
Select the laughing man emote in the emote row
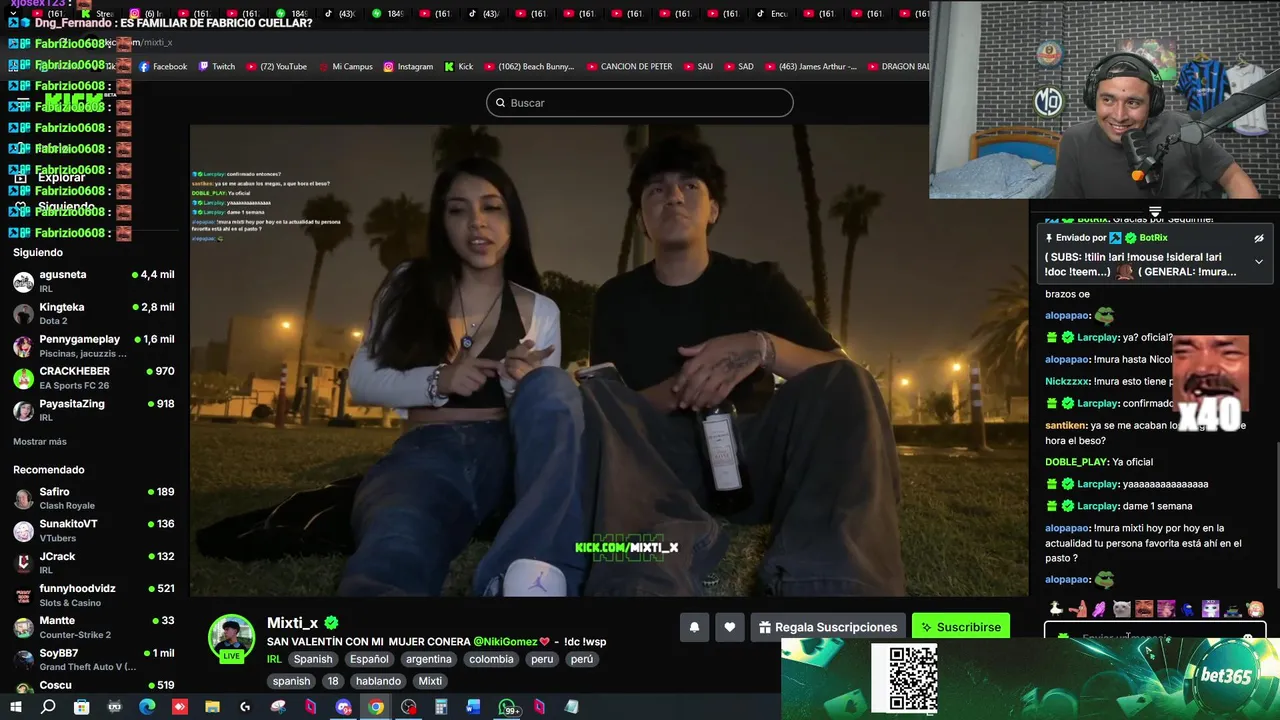point(1144,609)
